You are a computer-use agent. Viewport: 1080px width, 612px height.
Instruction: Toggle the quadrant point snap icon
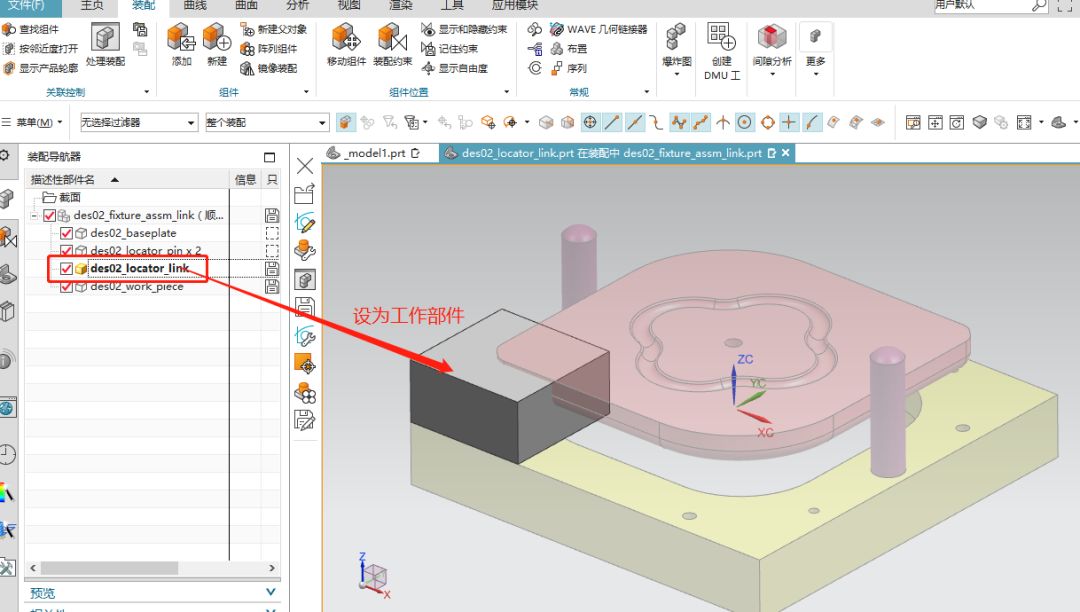tap(767, 123)
